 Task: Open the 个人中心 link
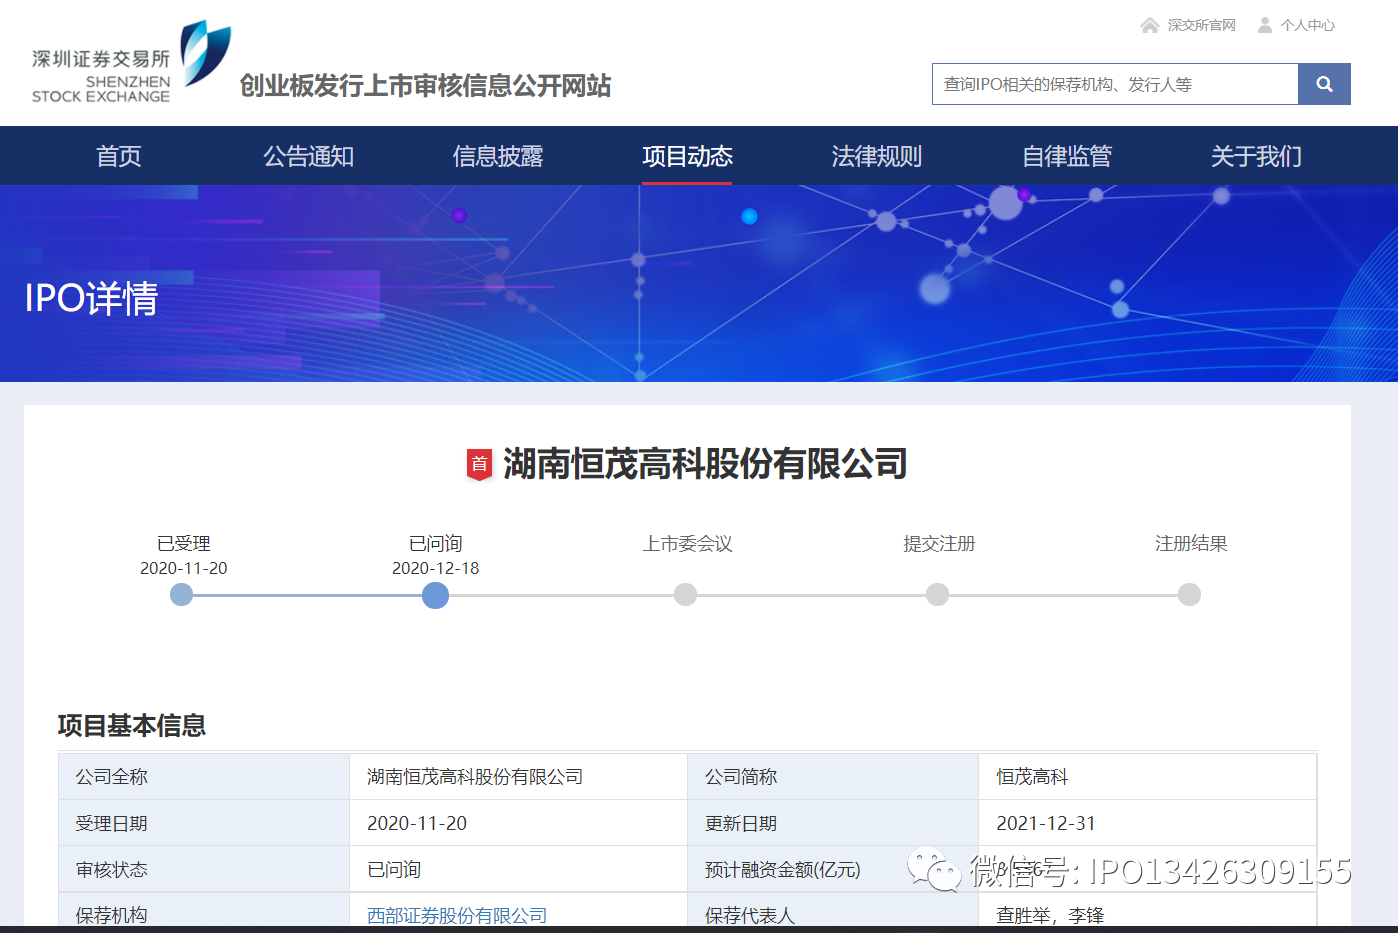coord(1307,25)
